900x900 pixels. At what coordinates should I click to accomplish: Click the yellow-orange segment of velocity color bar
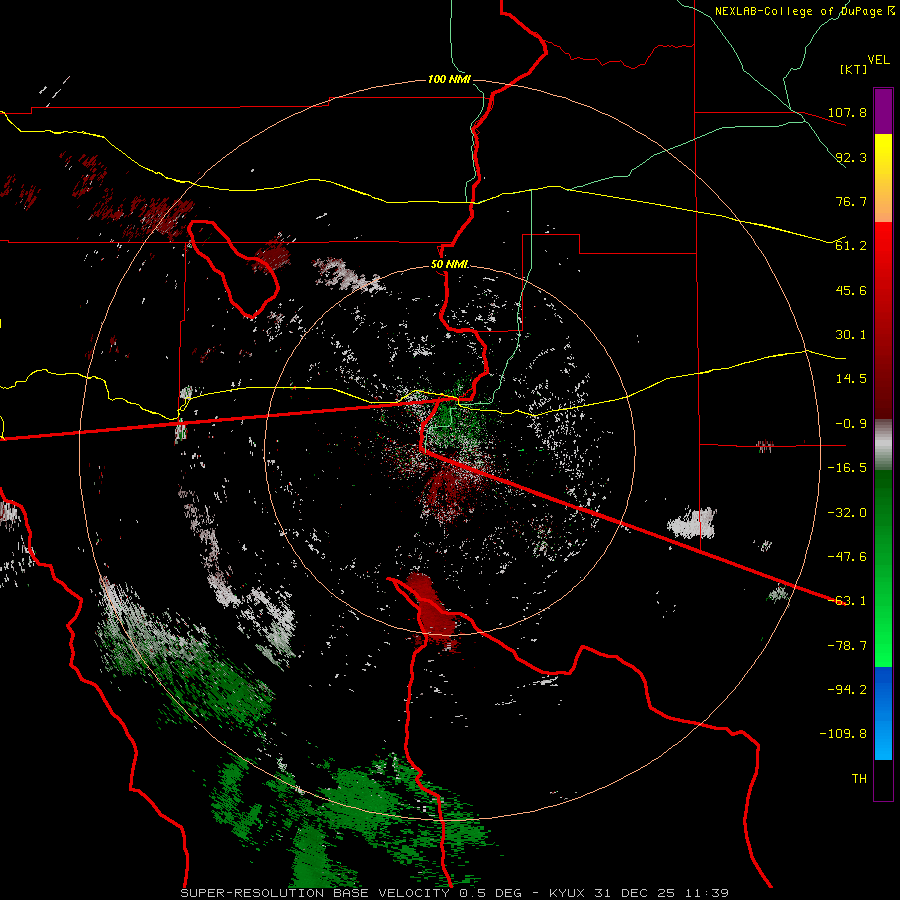(x=883, y=178)
